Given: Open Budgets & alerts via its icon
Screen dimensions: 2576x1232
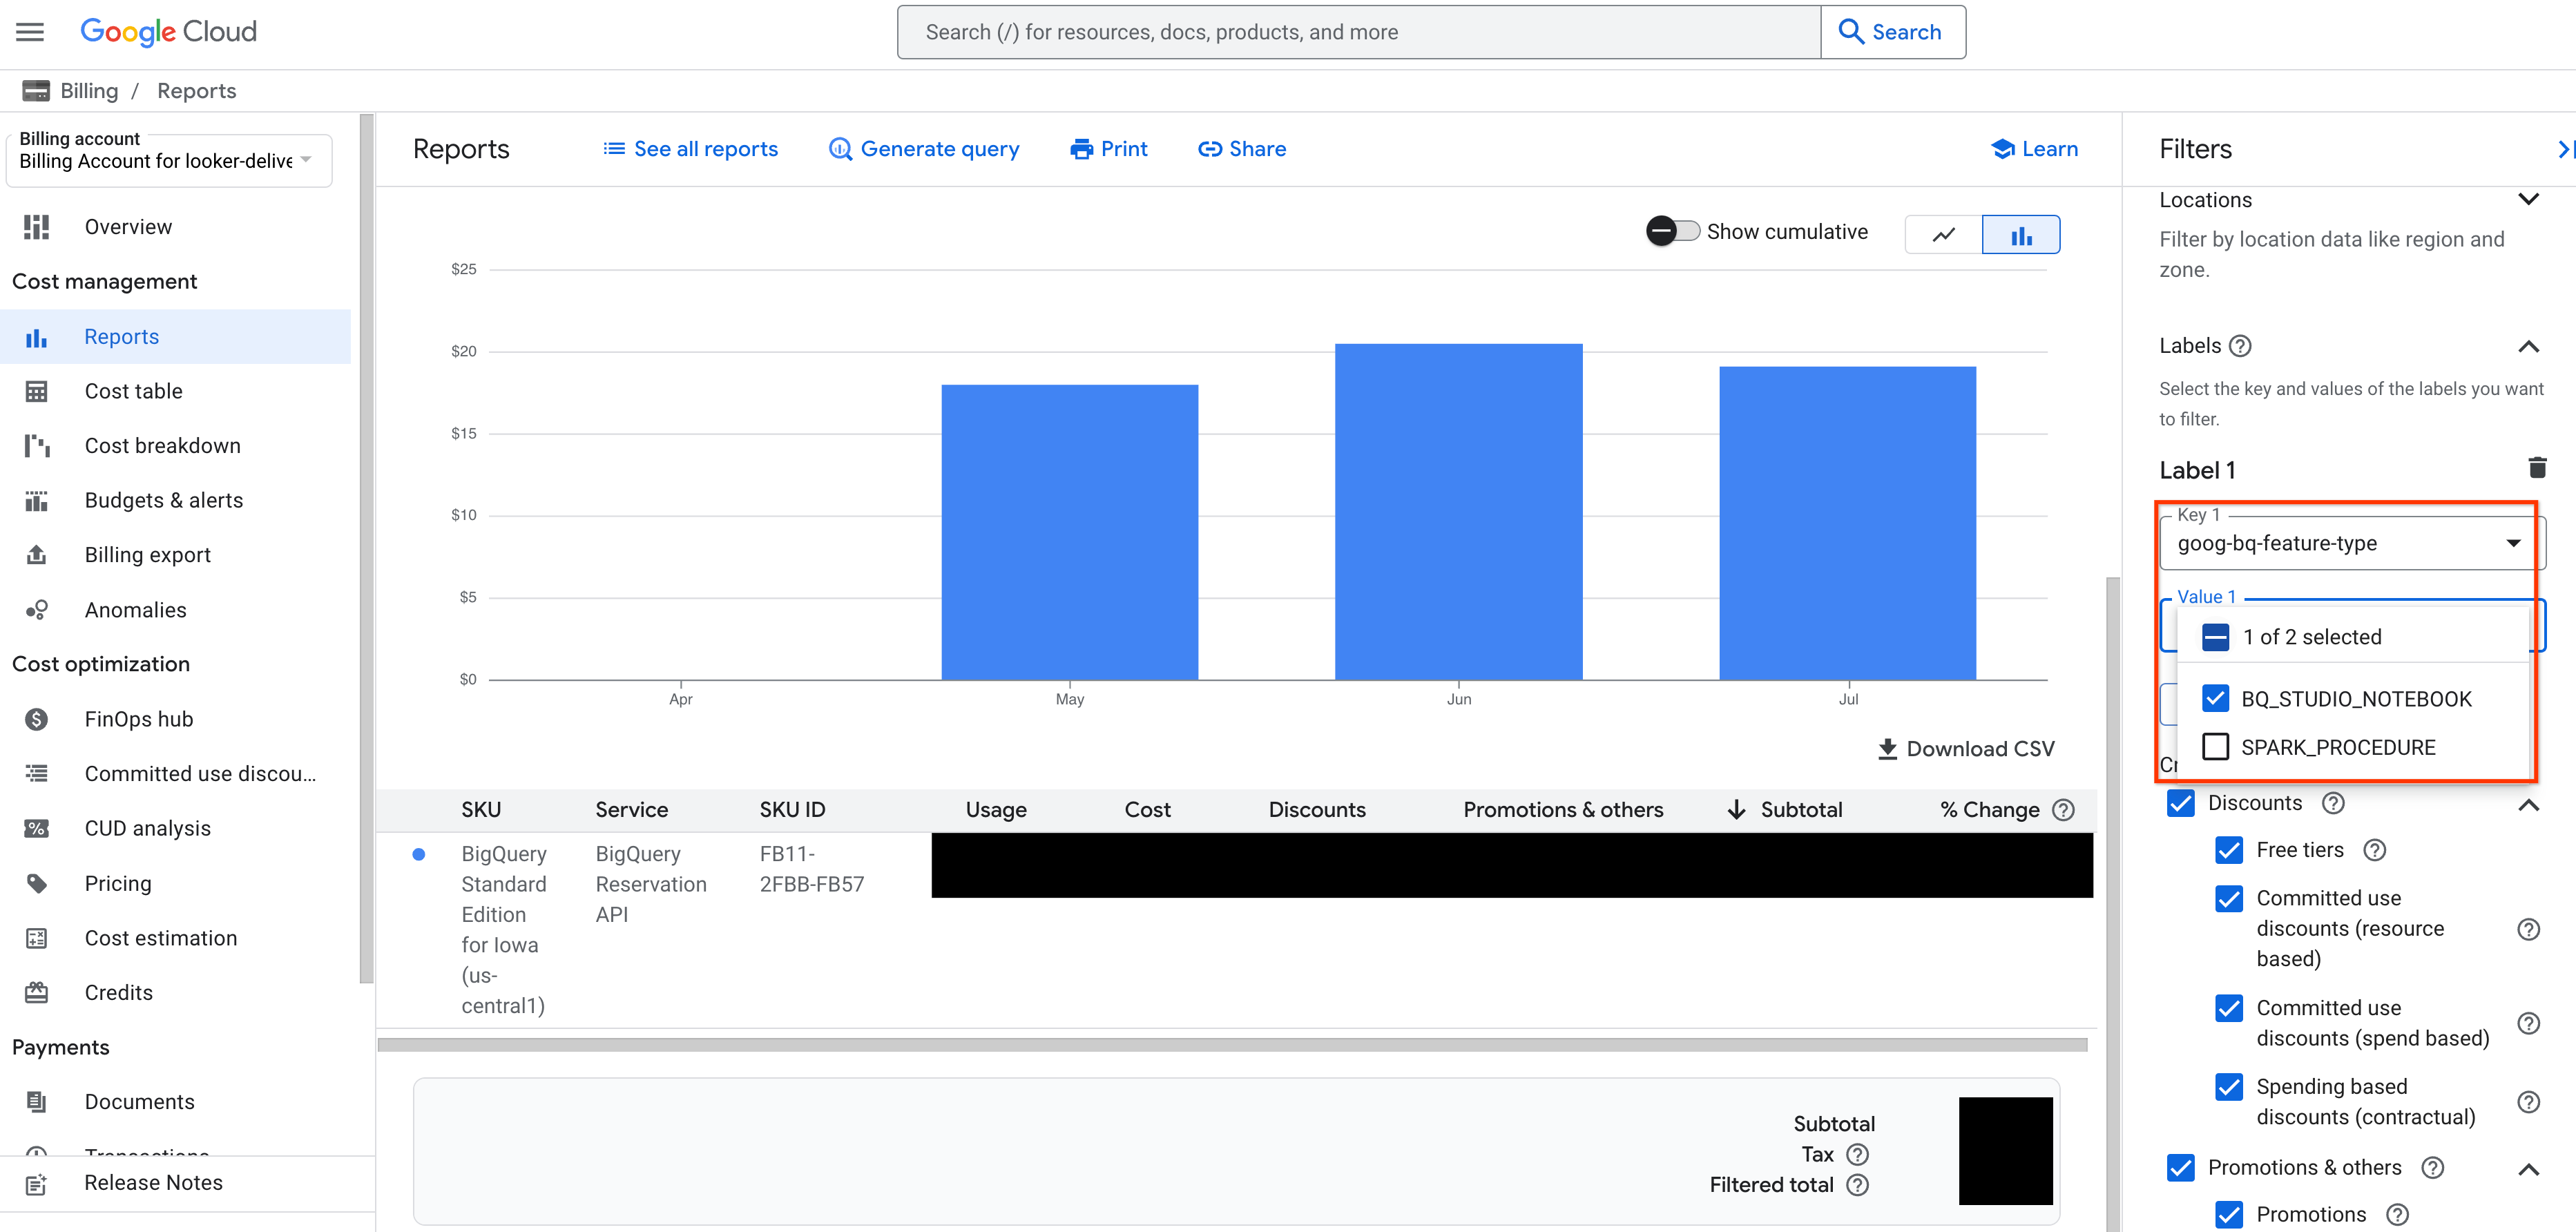Looking at the screenshot, I should (x=36, y=500).
